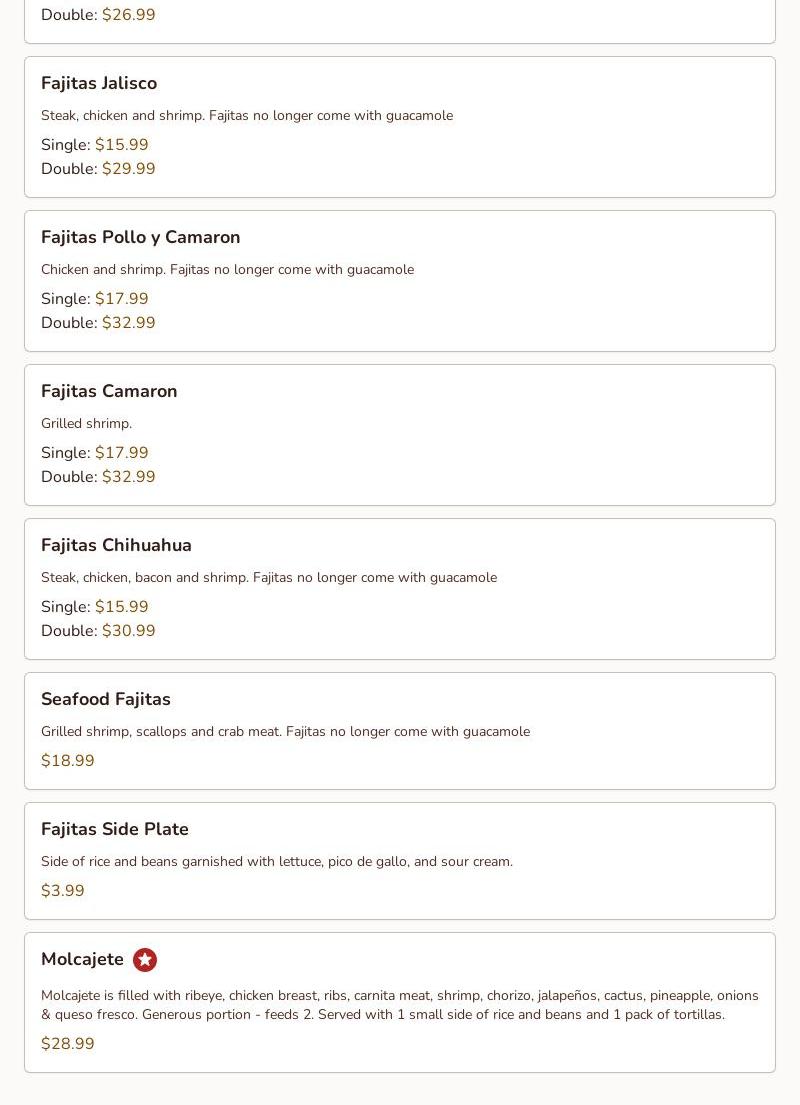
Task: Click the Side Plate $3.99 price
Action: [63, 890]
